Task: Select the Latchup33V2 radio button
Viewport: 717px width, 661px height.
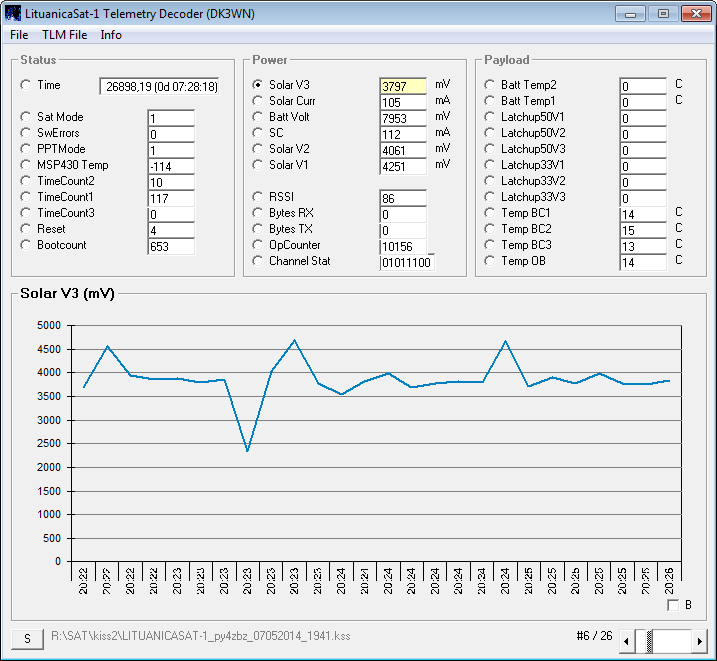Action: tap(489, 181)
